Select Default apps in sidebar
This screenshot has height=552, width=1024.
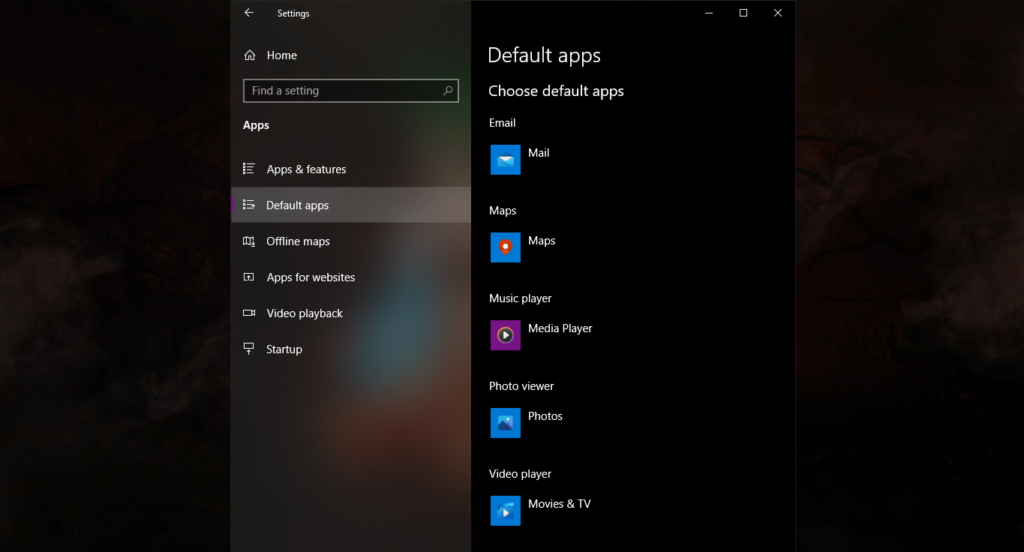pyautogui.click(x=297, y=205)
